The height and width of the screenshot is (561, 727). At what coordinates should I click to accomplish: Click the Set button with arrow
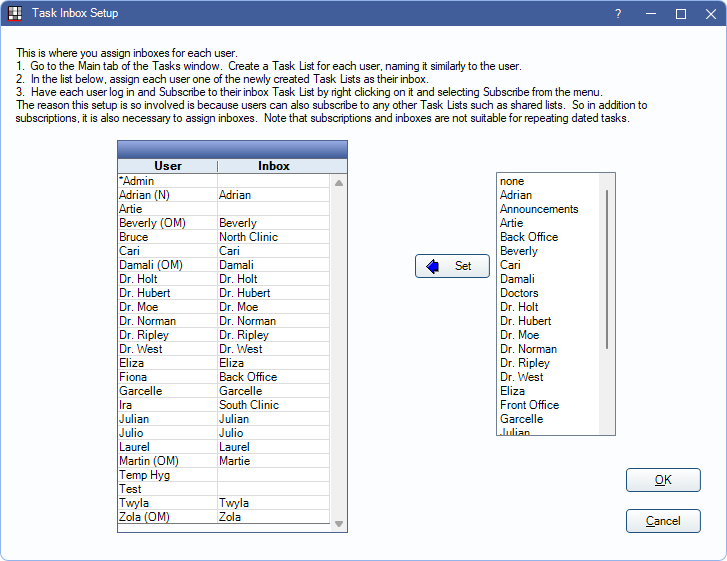(x=452, y=266)
